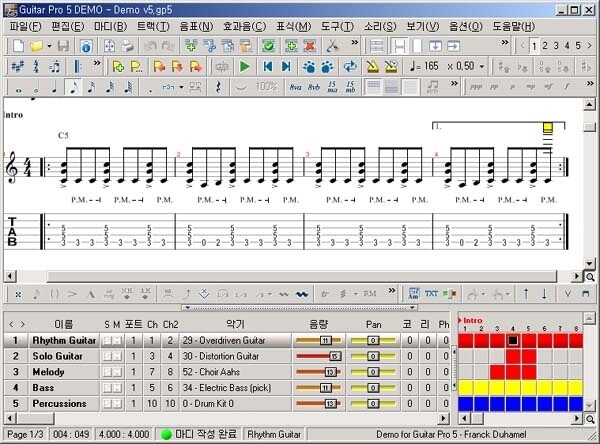Screen dimensions: 600x444
Task: Click the blue vibrato wave icon
Action: 302,294
